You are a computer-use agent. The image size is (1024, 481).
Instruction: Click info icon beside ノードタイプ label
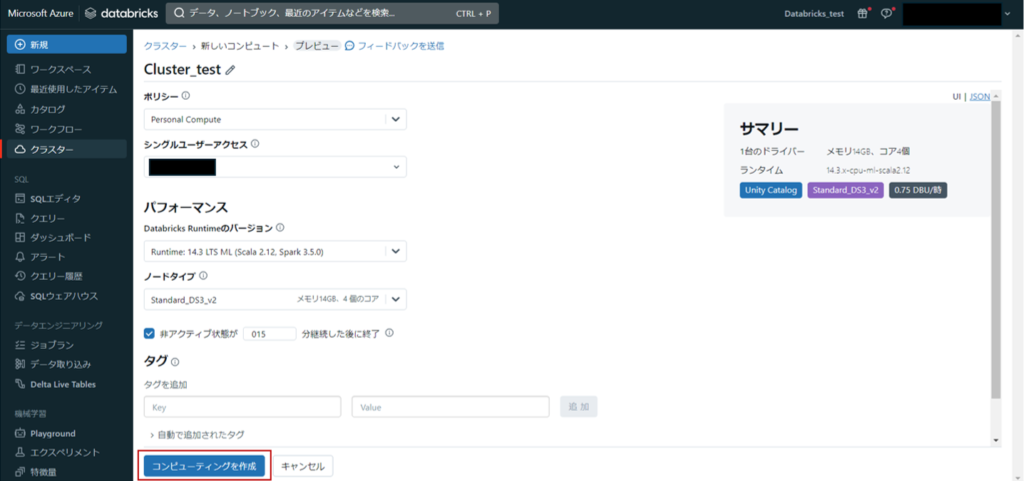(203, 276)
